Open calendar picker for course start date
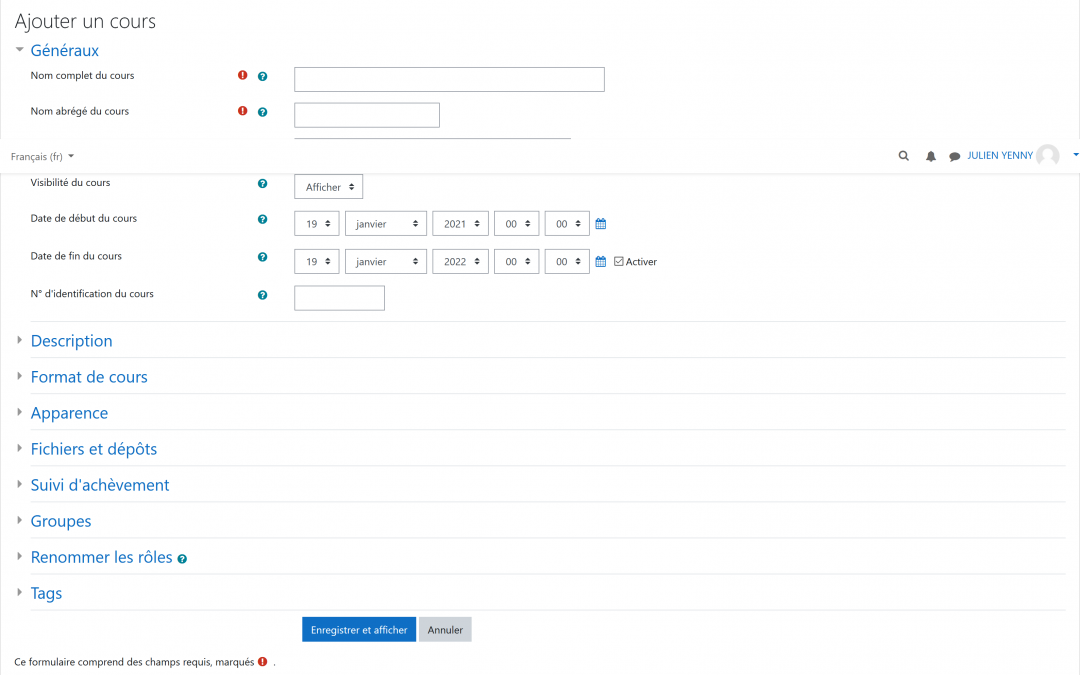1080x675 pixels. [601, 224]
